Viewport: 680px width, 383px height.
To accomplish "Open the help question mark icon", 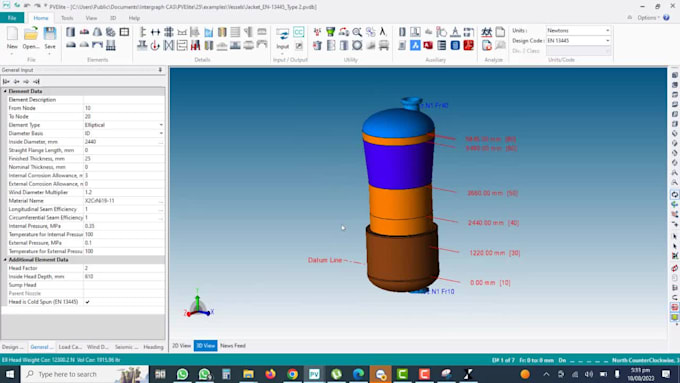I will pyautogui.click(x=667, y=18).
